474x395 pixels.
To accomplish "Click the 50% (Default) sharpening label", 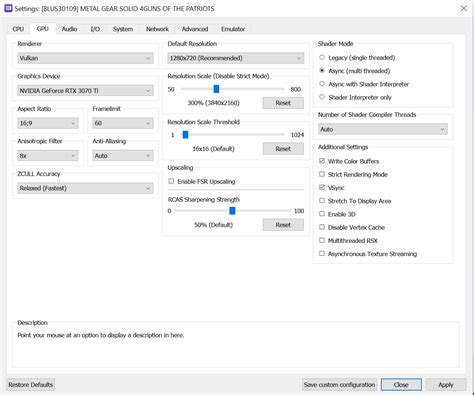I will coord(213,225).
